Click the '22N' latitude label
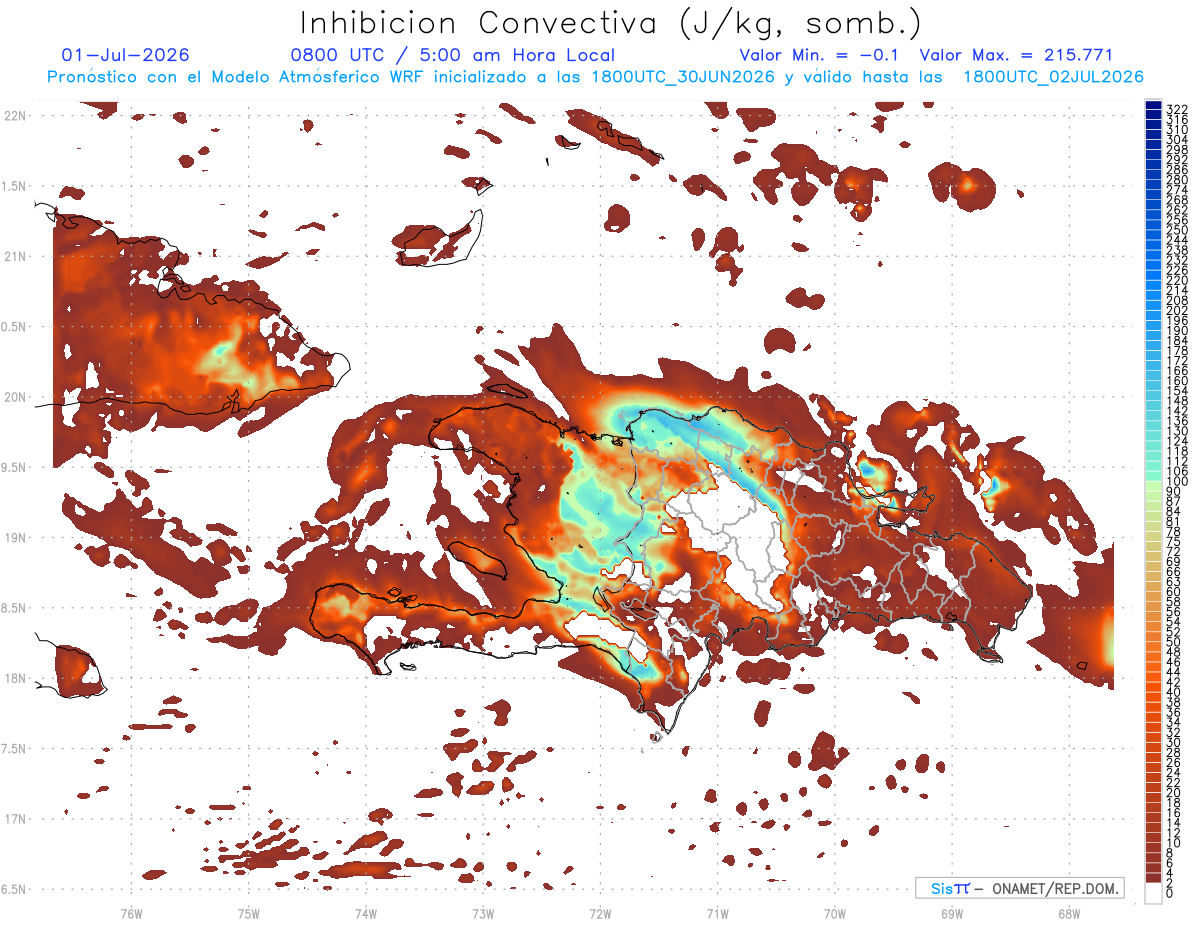The width and height of the screenshot is (1200, 927). click(16, 116)
